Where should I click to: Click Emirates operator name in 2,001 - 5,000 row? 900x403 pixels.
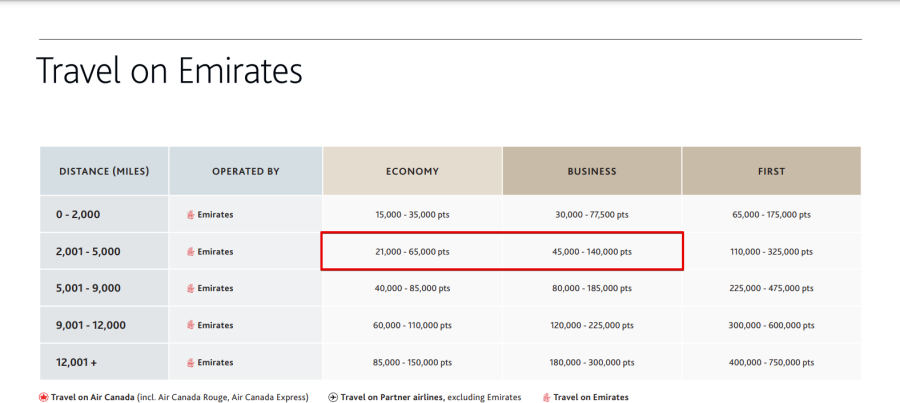point(215,251)
